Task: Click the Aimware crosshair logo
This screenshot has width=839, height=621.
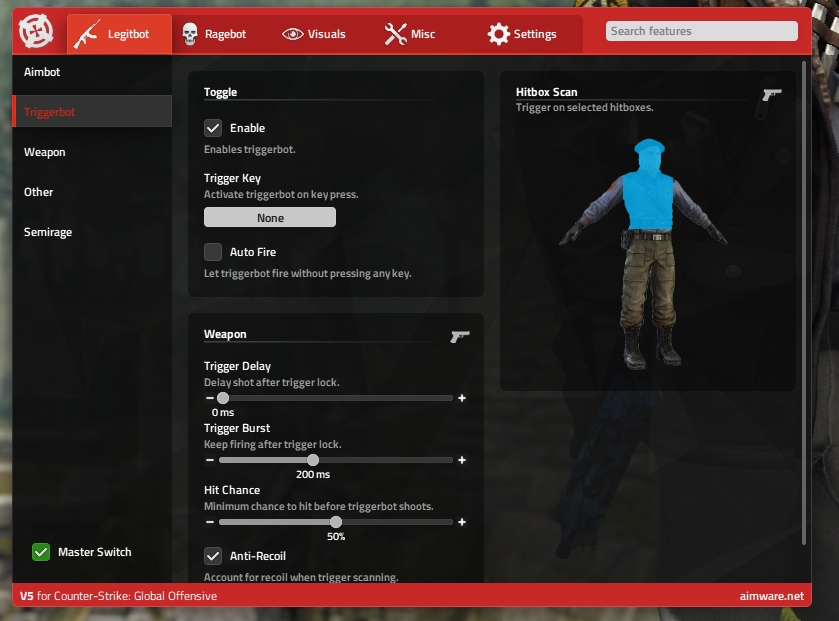Action: (x=36, y=31)
